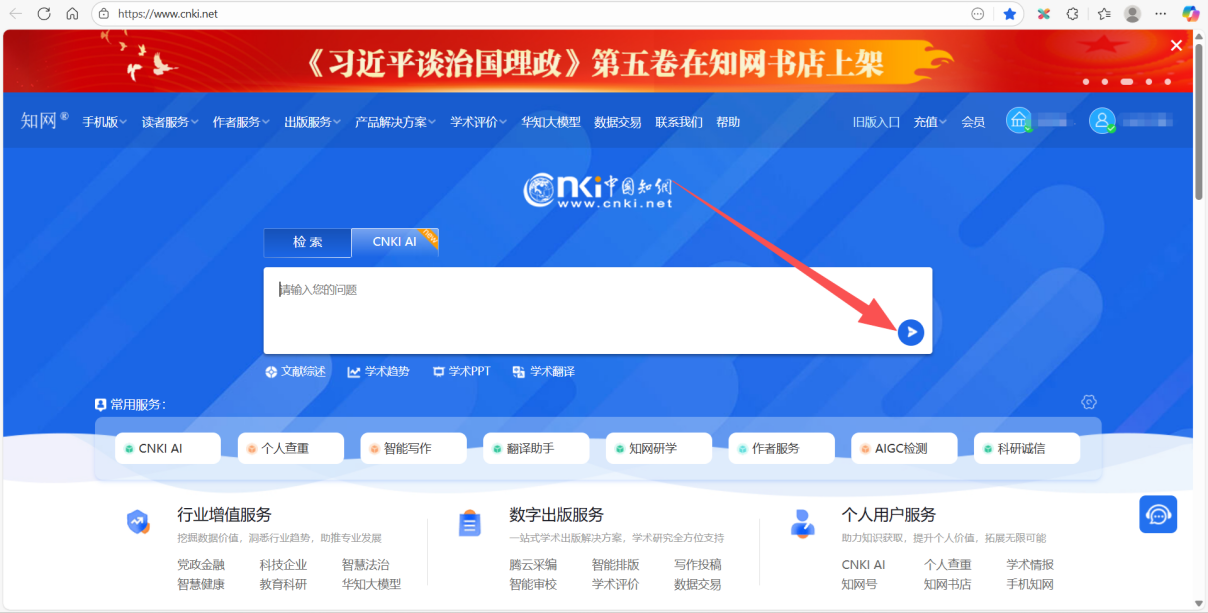Launch the Copilot sidebar icon
The image size is (1208, 613).
click(x=1190, y=14)
